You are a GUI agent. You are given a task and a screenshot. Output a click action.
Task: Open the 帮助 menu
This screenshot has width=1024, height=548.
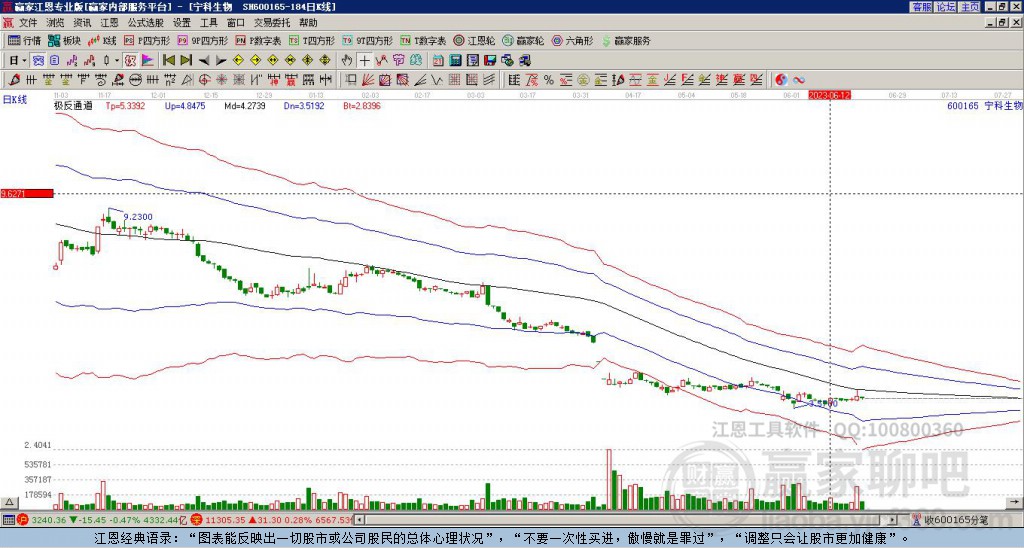pyautogui.click(x=308, y=23)
